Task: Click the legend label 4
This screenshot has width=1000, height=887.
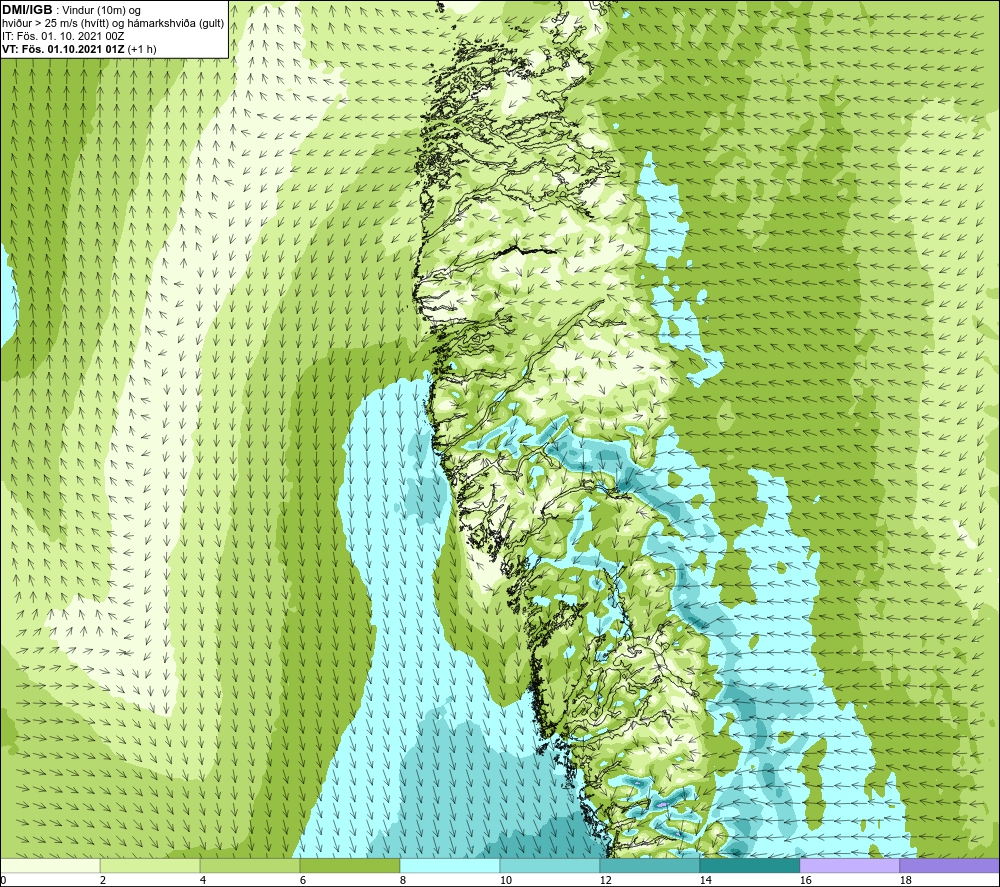Action: (x=203, y=880)
